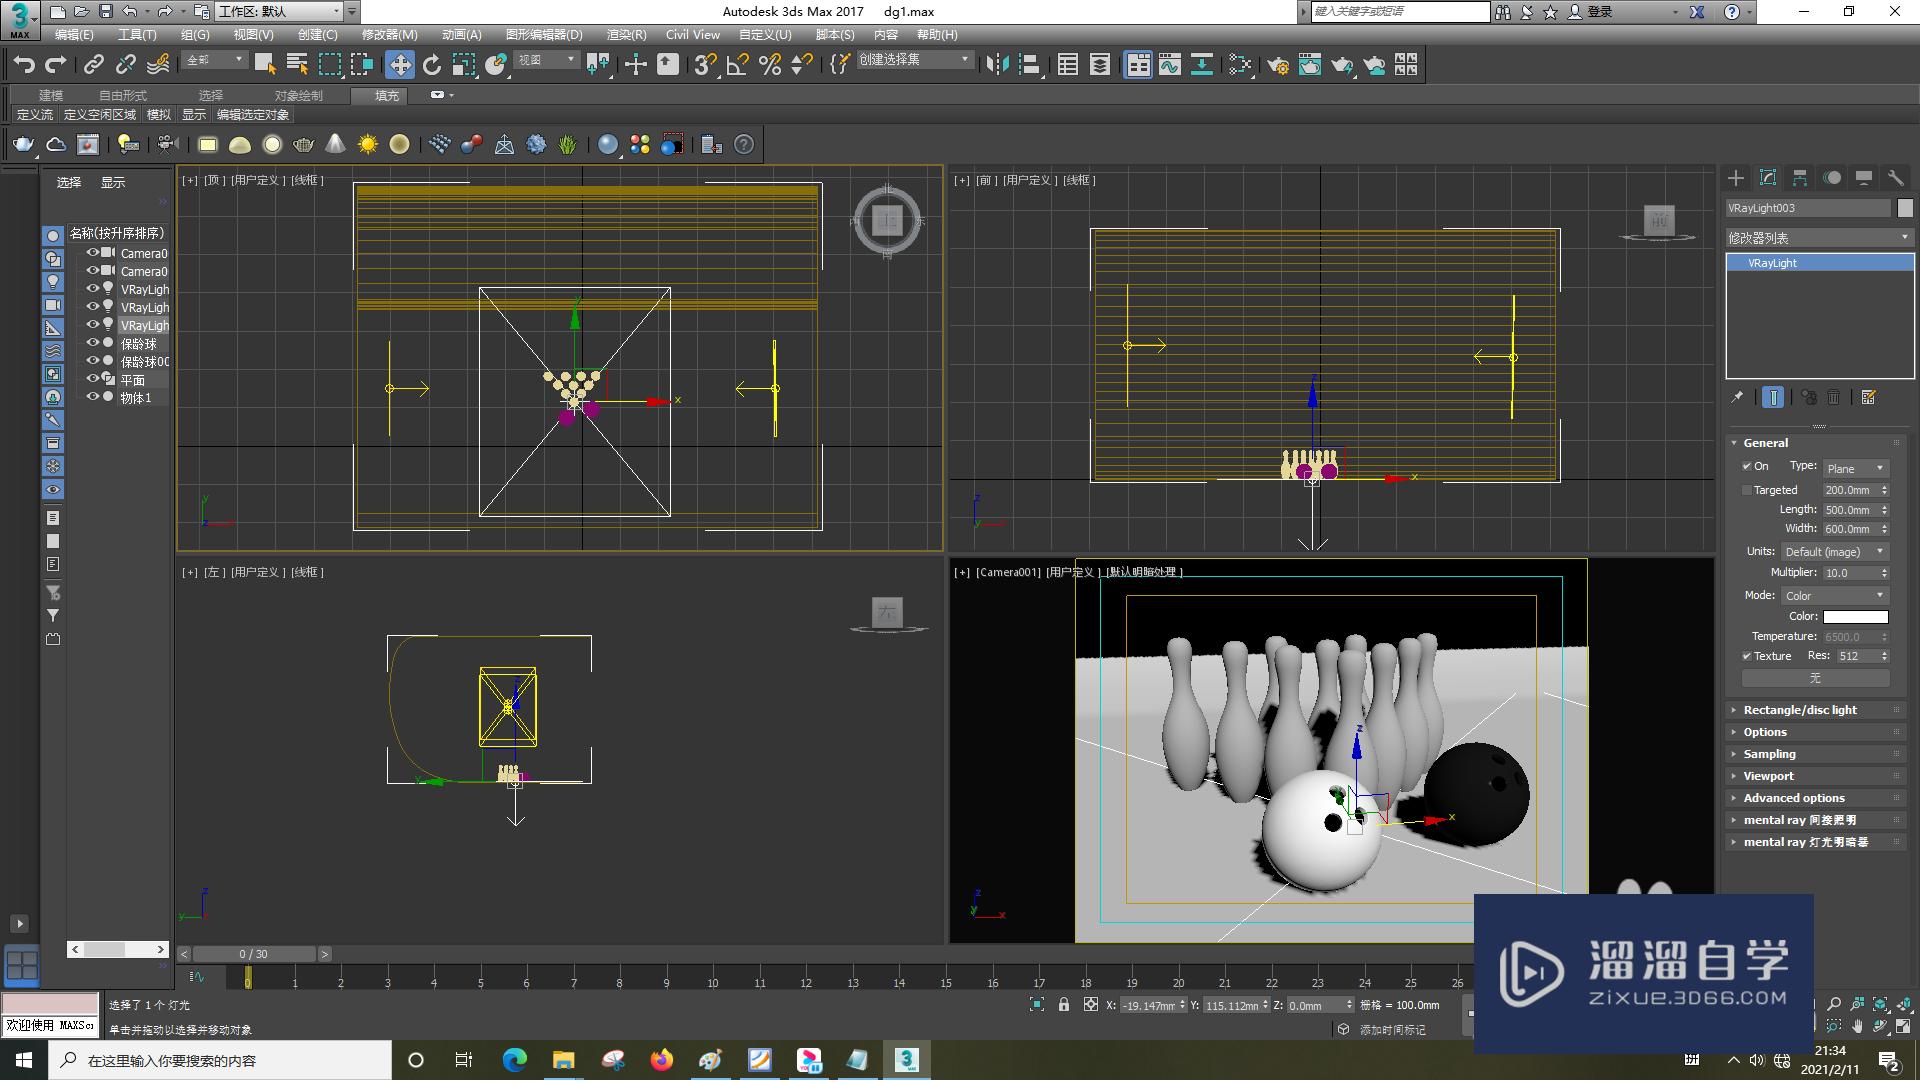Click the Rotate tool icon
Image resolution: width=1920 pixels, height=1082 pixels.
(x=431, y=65)
